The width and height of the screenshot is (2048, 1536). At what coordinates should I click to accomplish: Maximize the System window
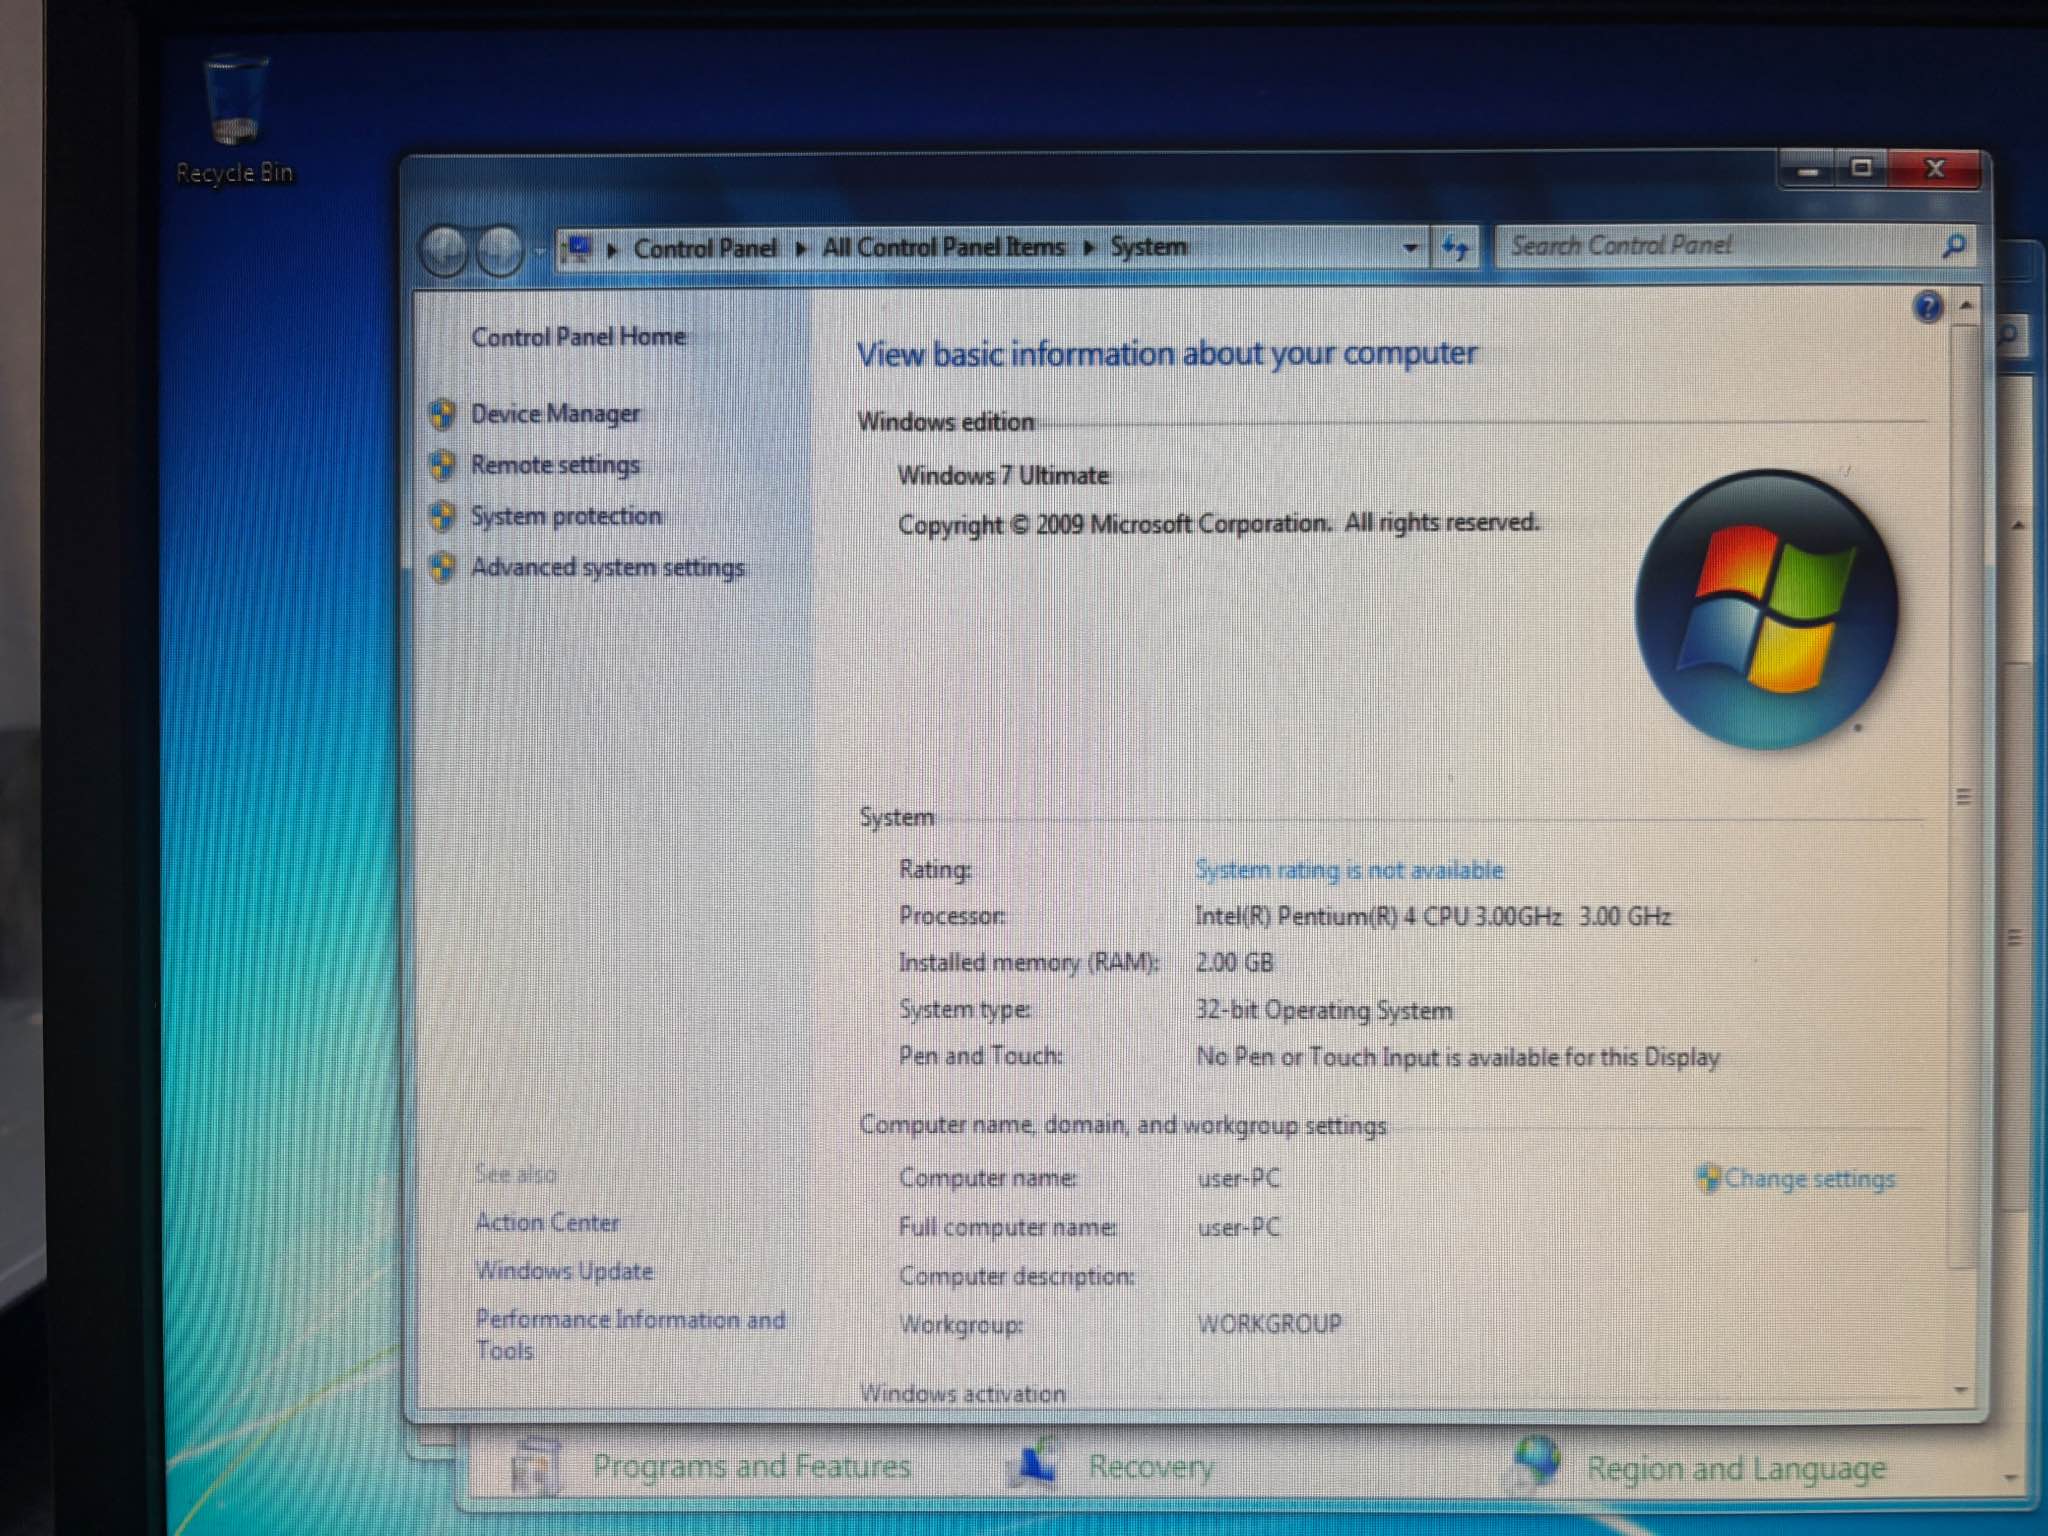[x=1861, y=169]
